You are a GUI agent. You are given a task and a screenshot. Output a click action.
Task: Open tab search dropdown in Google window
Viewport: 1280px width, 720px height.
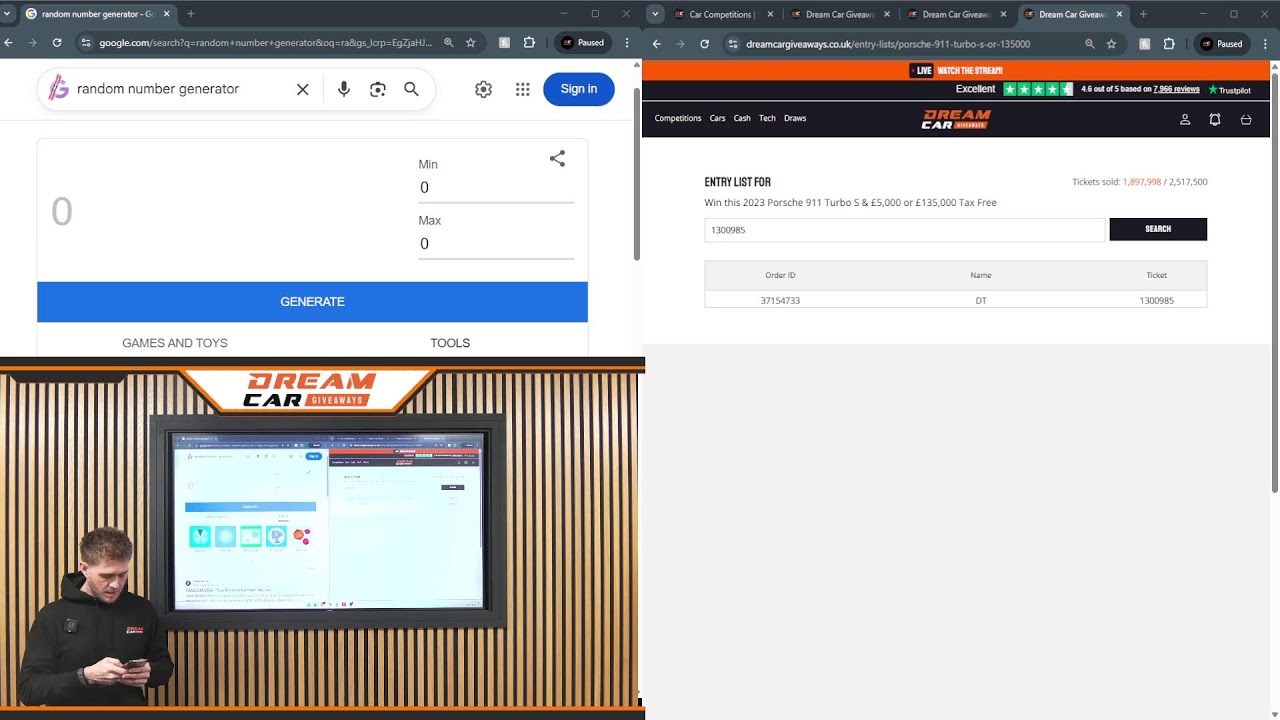(8, 14)
